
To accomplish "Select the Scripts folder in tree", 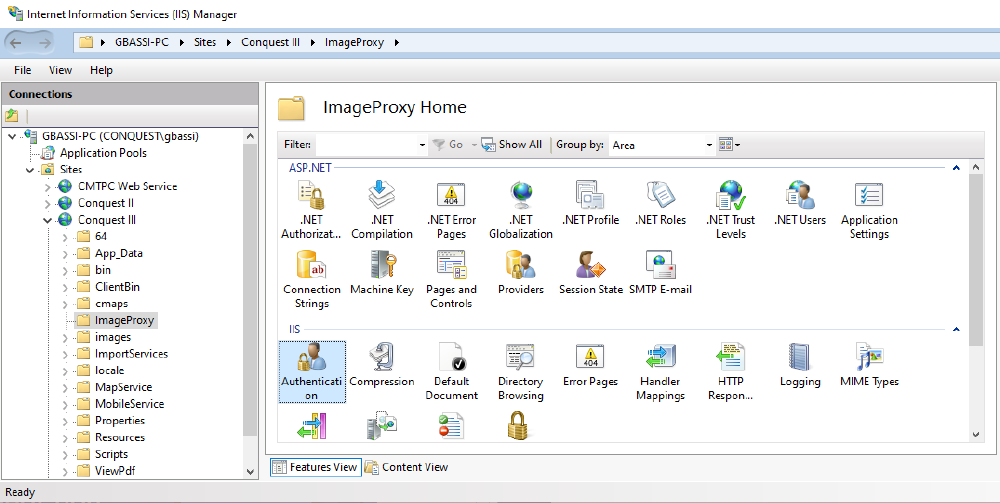I will 103,454.
